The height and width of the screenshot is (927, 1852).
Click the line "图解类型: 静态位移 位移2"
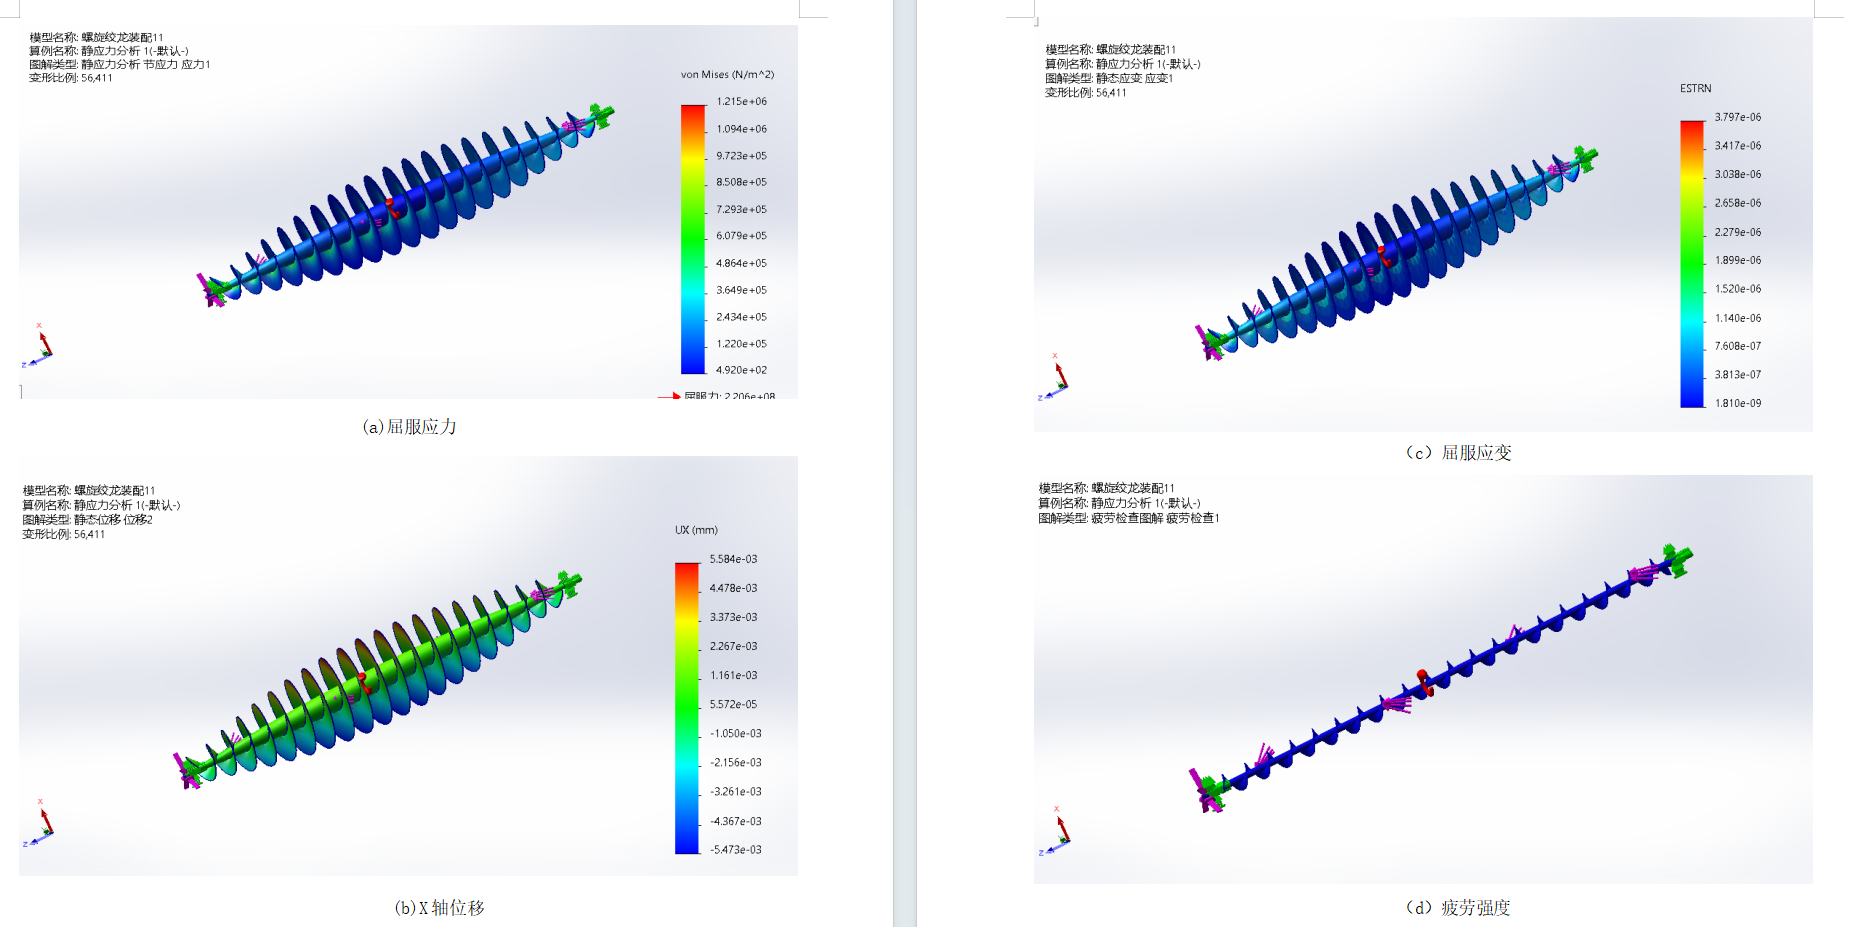[x=88, y=520]
